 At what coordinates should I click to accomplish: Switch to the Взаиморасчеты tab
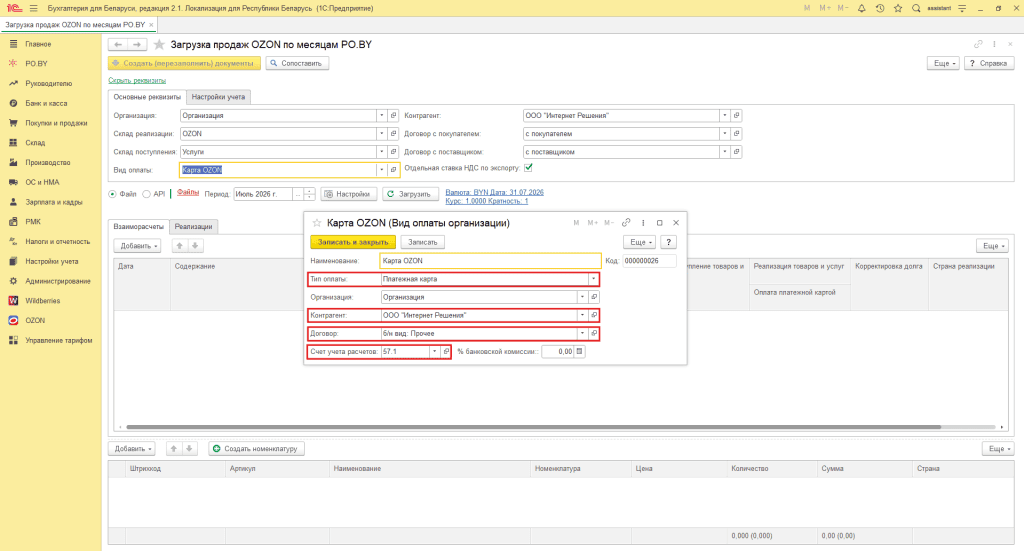[138, 227]
